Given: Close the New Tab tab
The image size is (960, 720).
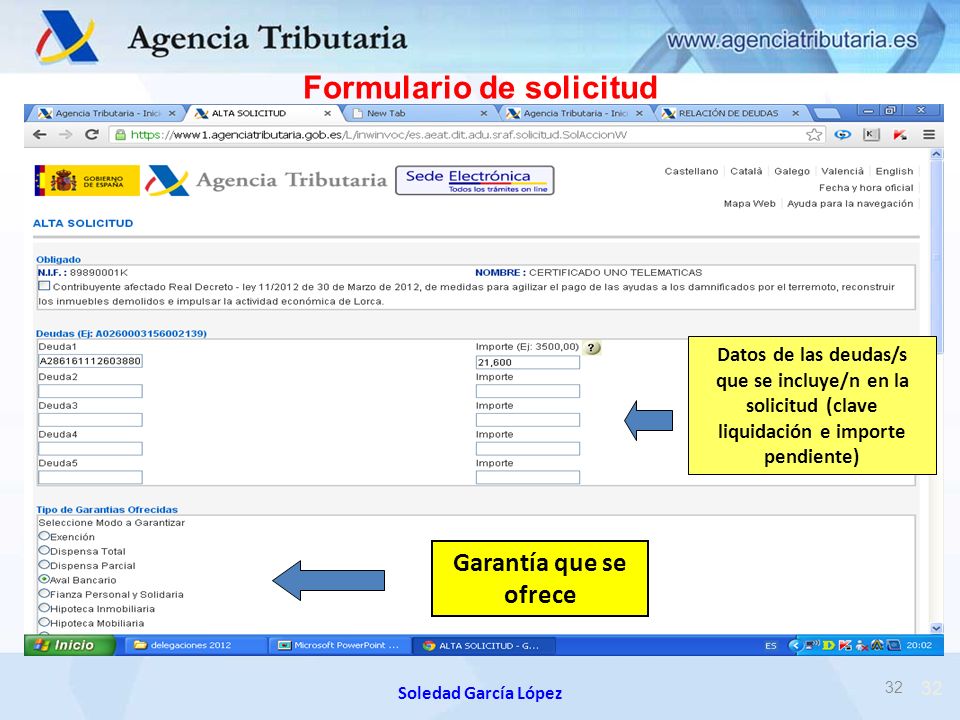Looking at the screenshot, I should pyautogui.click(x=484, y=113).
